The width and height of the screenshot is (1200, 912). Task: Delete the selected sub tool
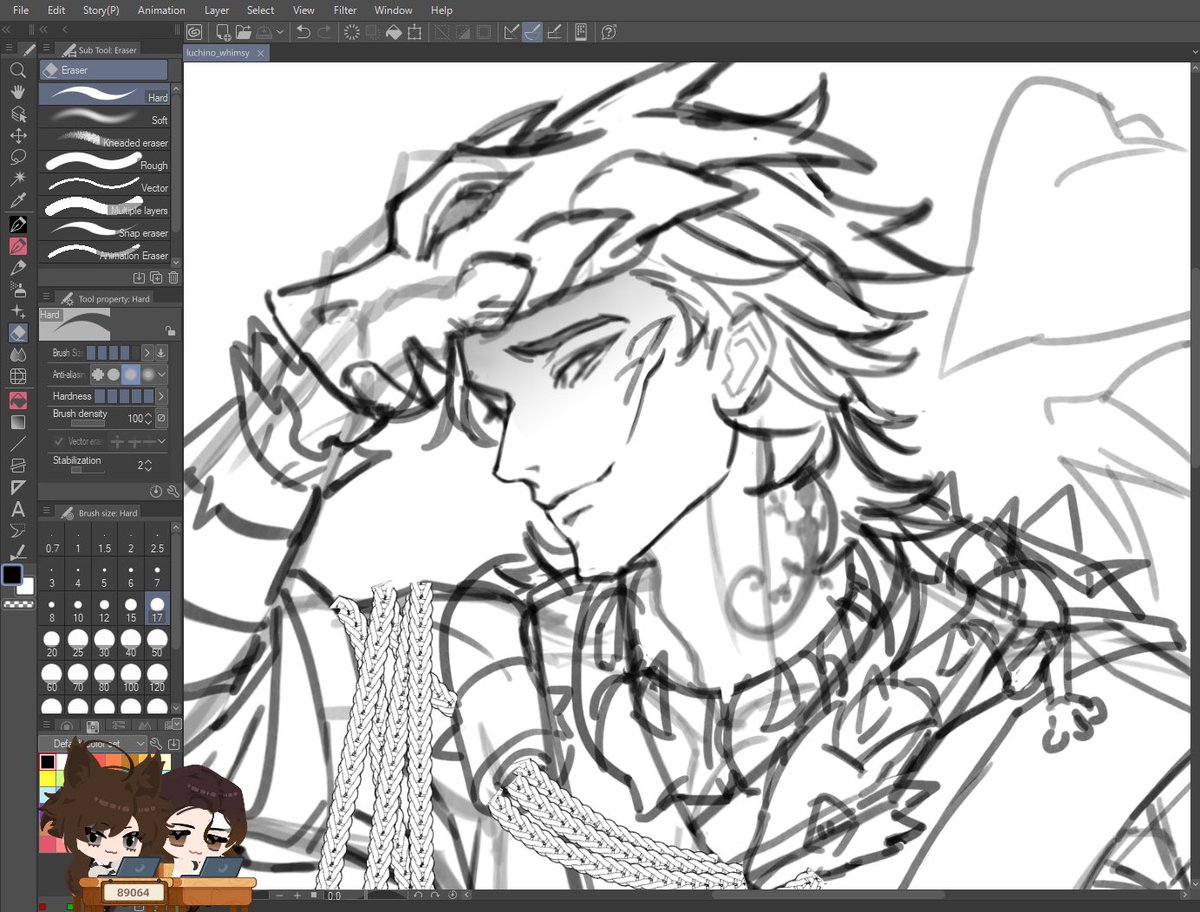[174, 277]
